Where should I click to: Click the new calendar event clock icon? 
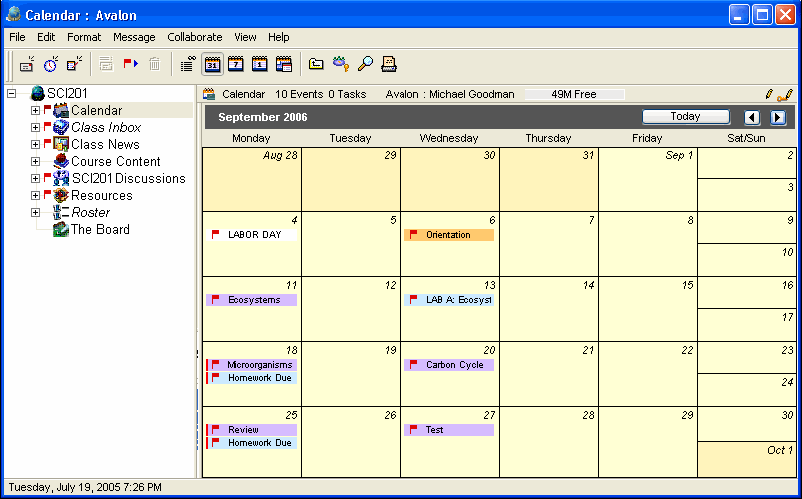click(50, 64)
